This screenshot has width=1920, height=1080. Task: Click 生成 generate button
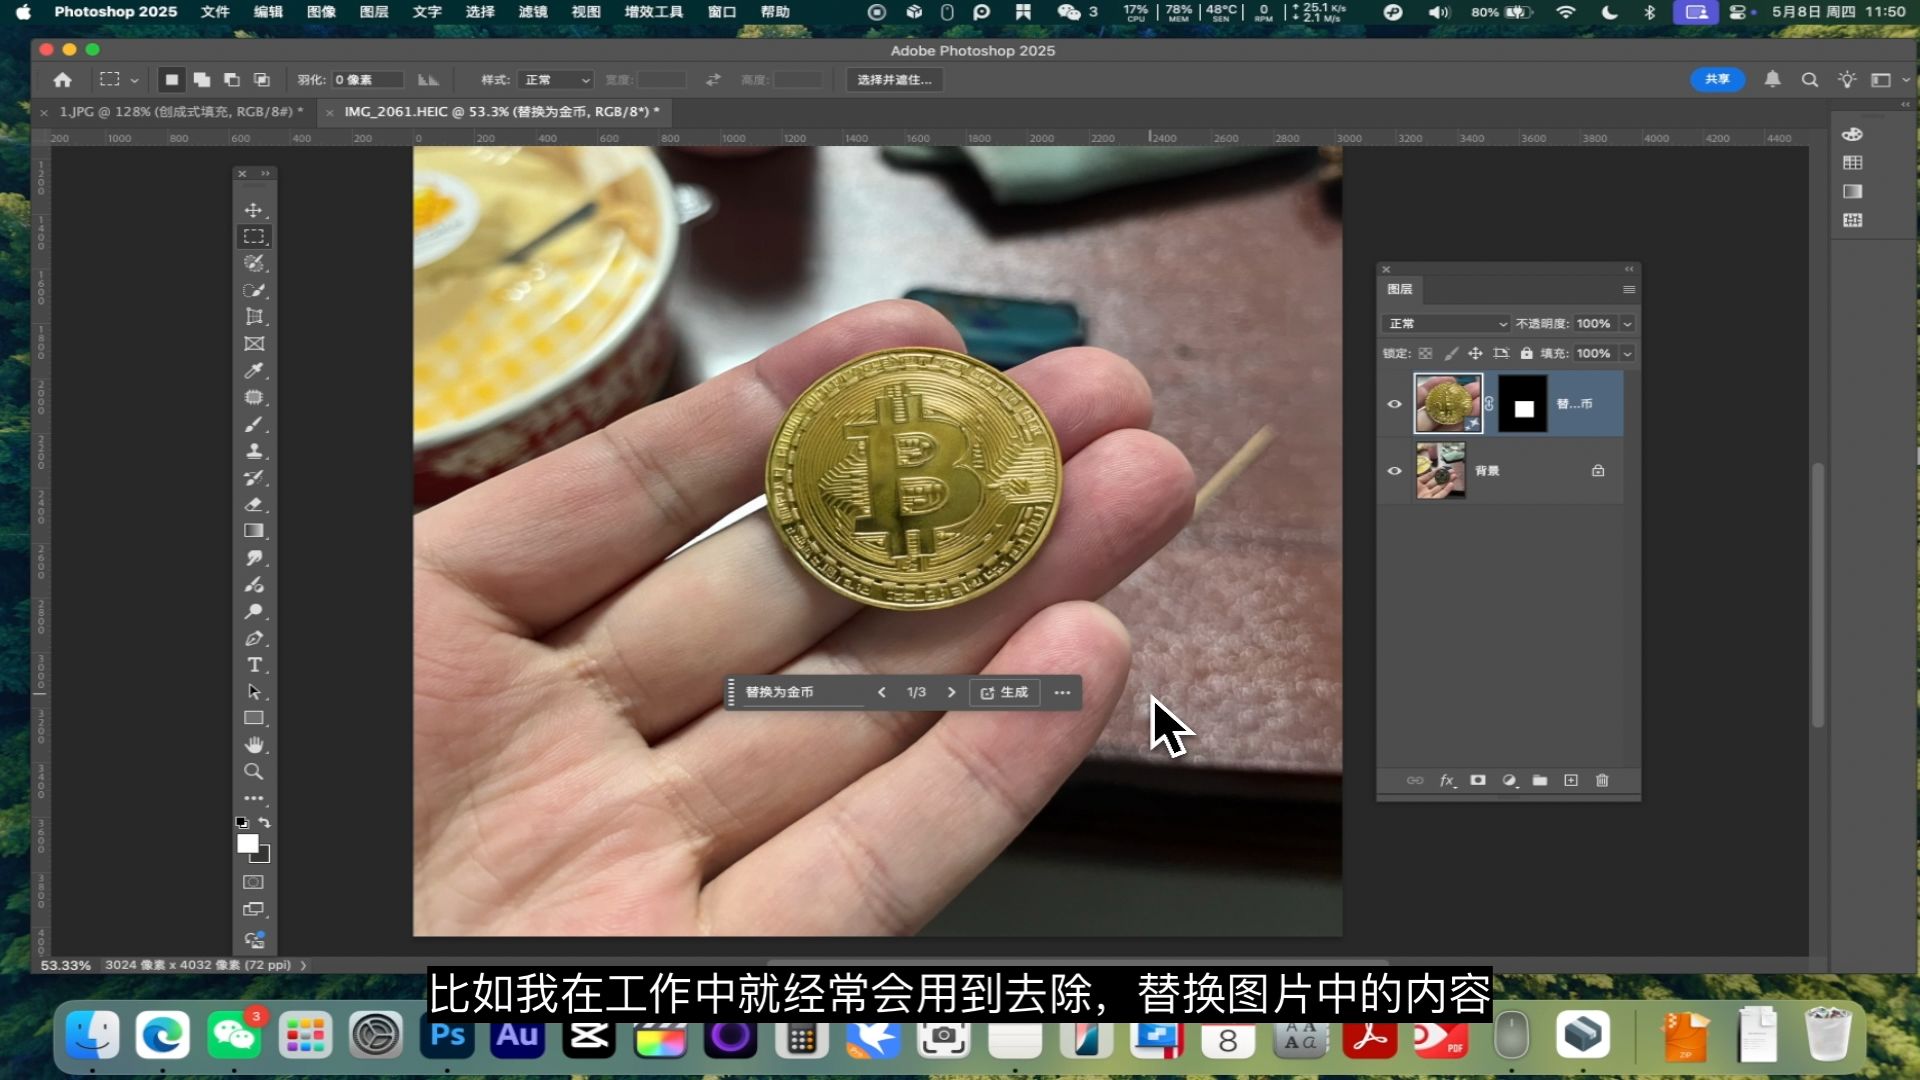pos(1004,693)
